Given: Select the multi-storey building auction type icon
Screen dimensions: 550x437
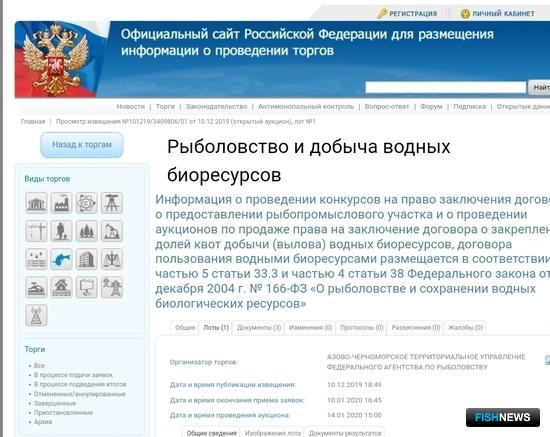Looking at the screenshot, I should pos(87,259).
